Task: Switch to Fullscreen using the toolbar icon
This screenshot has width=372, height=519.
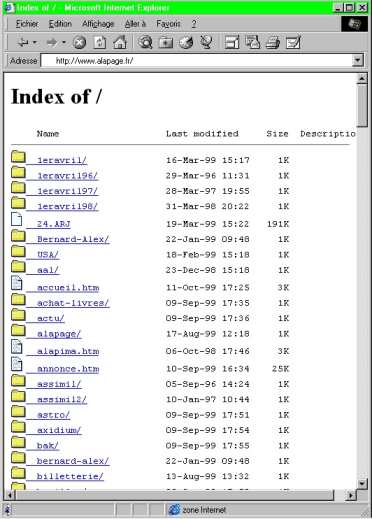Action: 232,43
